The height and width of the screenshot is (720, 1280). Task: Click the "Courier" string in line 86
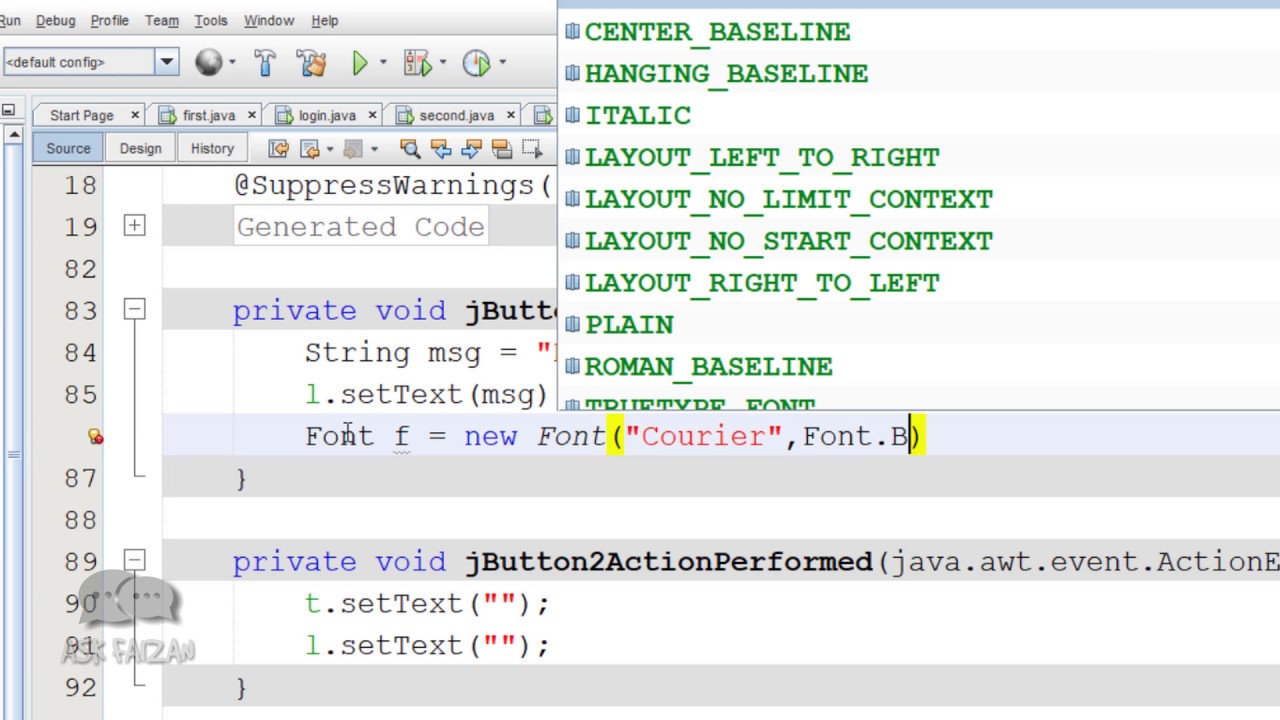(x=704, y=437)
